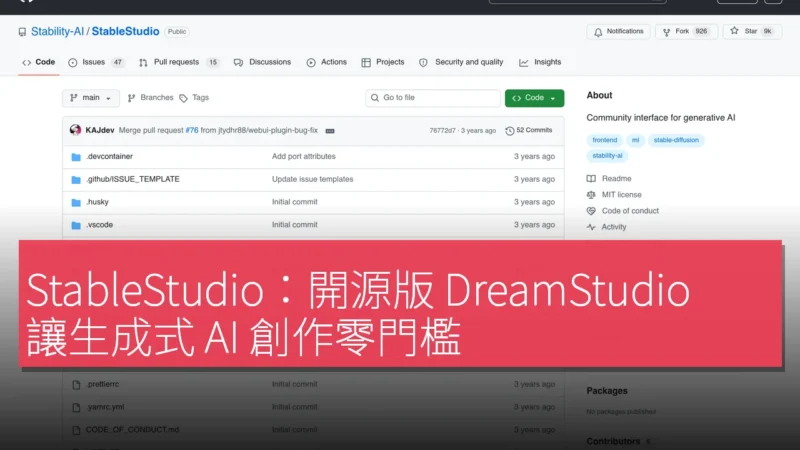Open the Code tab
The width and height of the screenshot is (800, 450).
(38, 62)
